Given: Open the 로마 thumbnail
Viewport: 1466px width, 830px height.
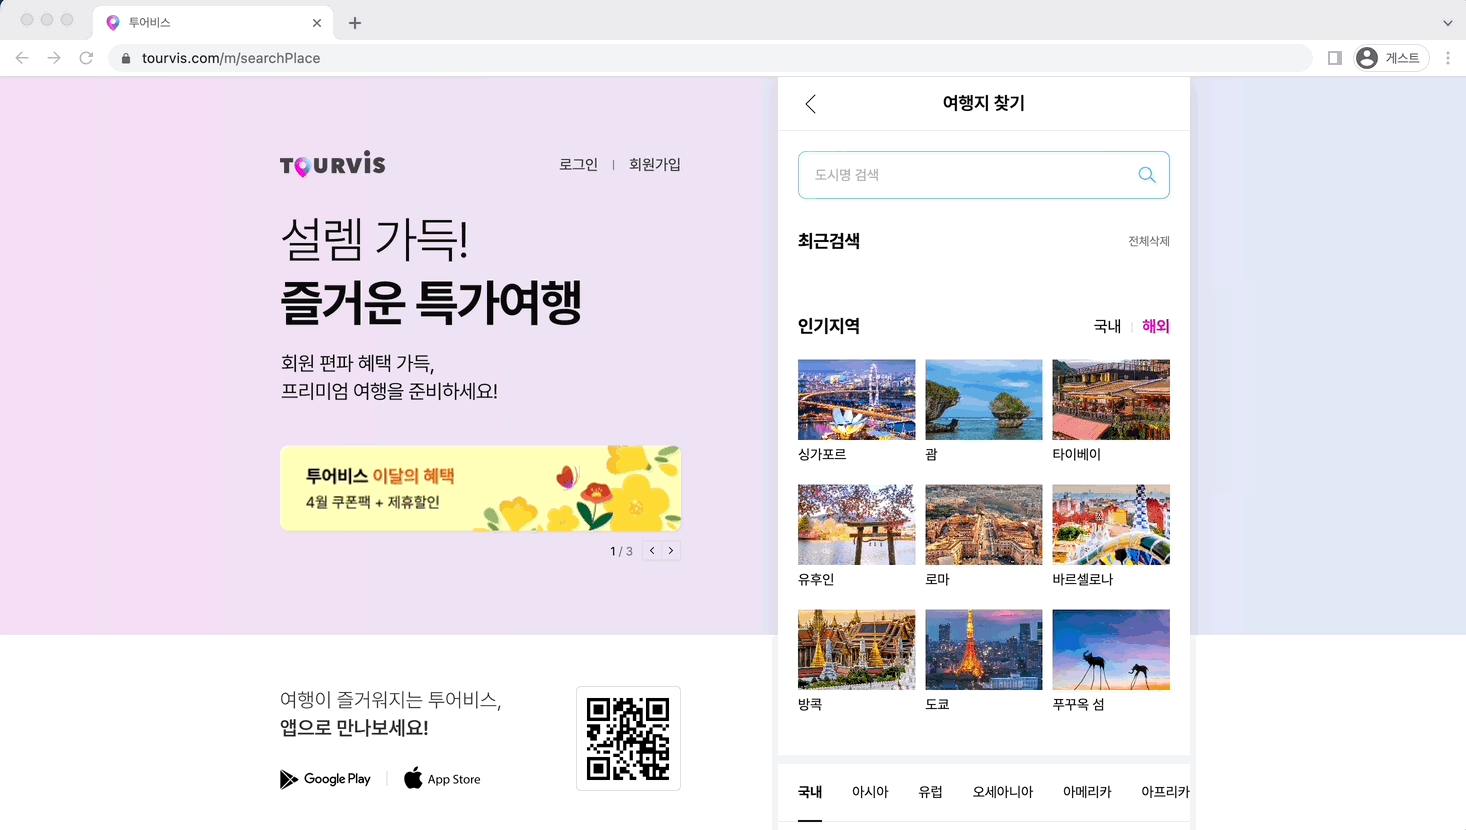Looking at the screenshot, I should [983, 525].
